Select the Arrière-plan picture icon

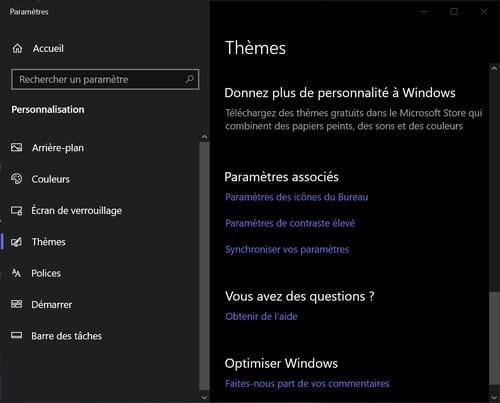pyautogui.click(x=16, y=147)
